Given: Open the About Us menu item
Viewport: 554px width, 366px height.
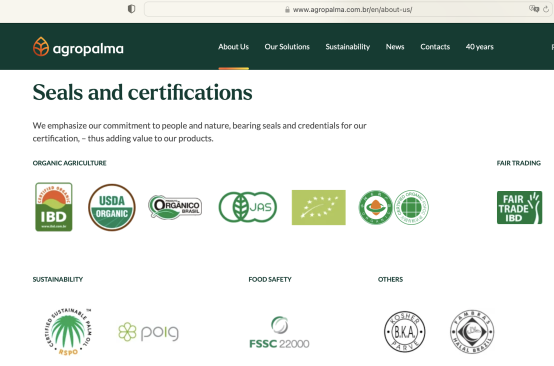Looking at the screenshot, I should point(234,47).
